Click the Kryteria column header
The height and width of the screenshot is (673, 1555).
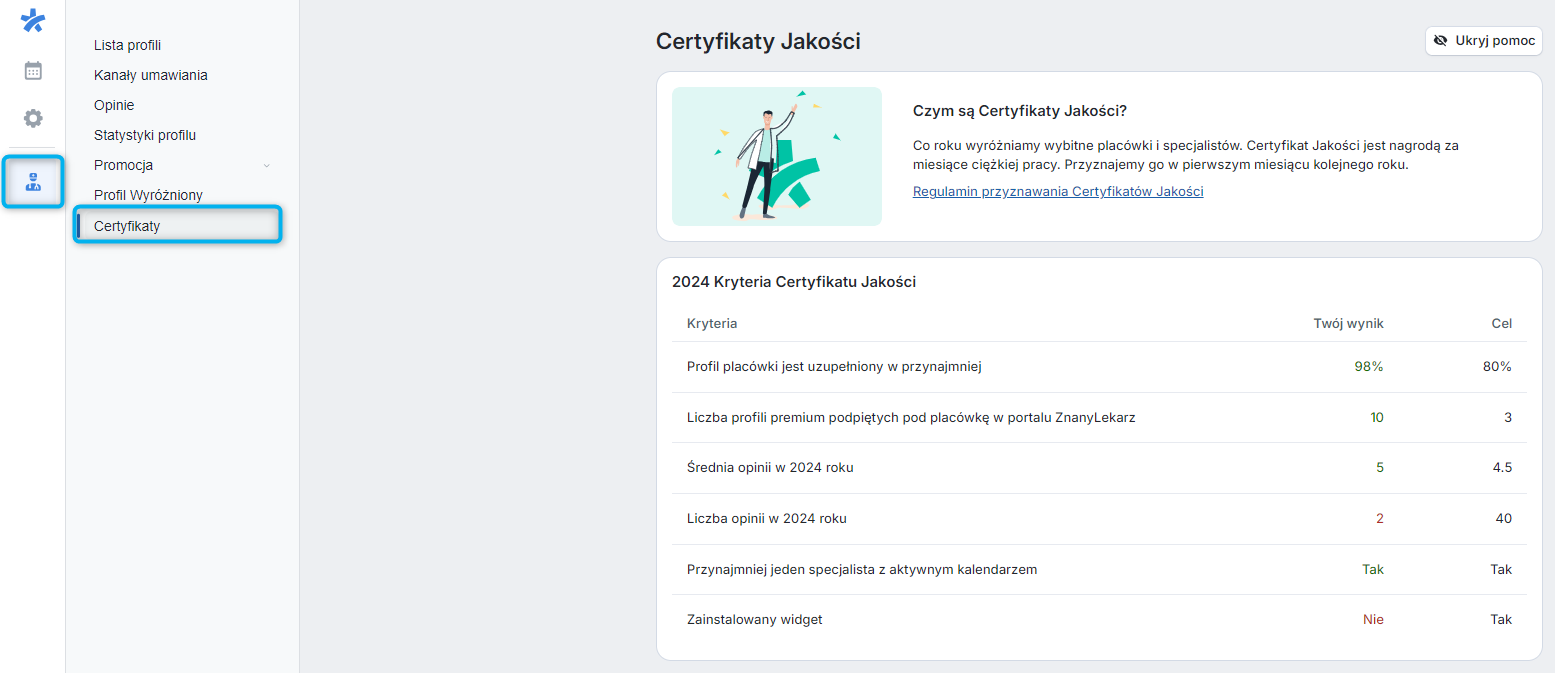(712, 323)
